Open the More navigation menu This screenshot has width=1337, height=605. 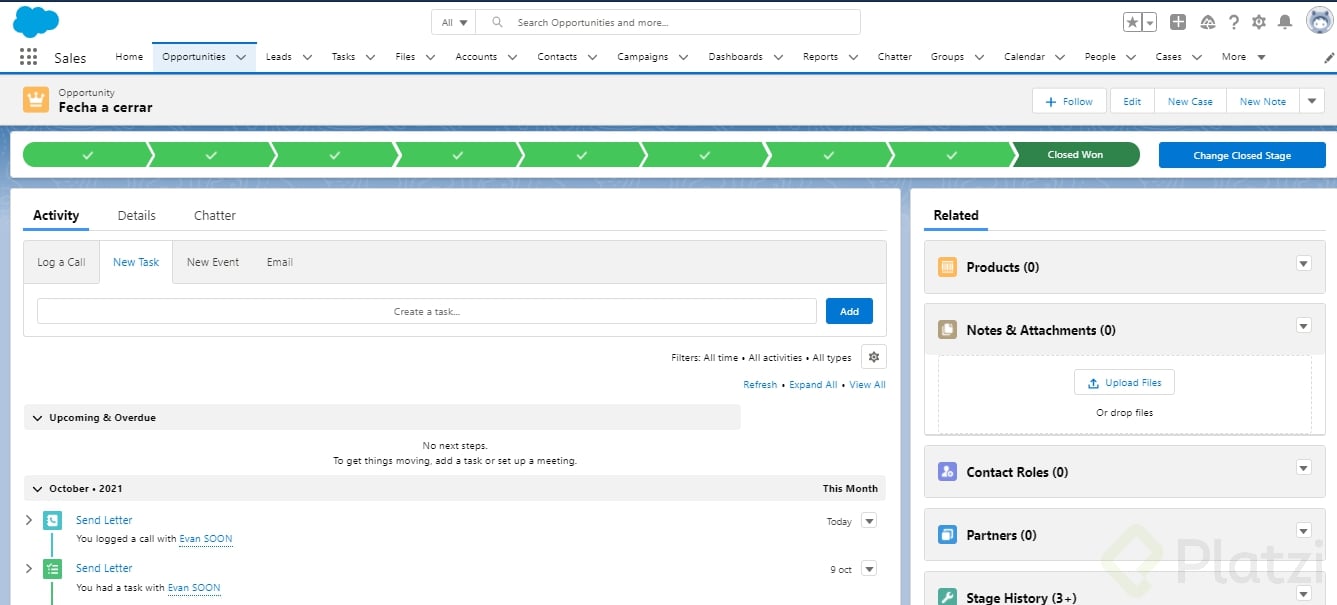coord(1244,57)
